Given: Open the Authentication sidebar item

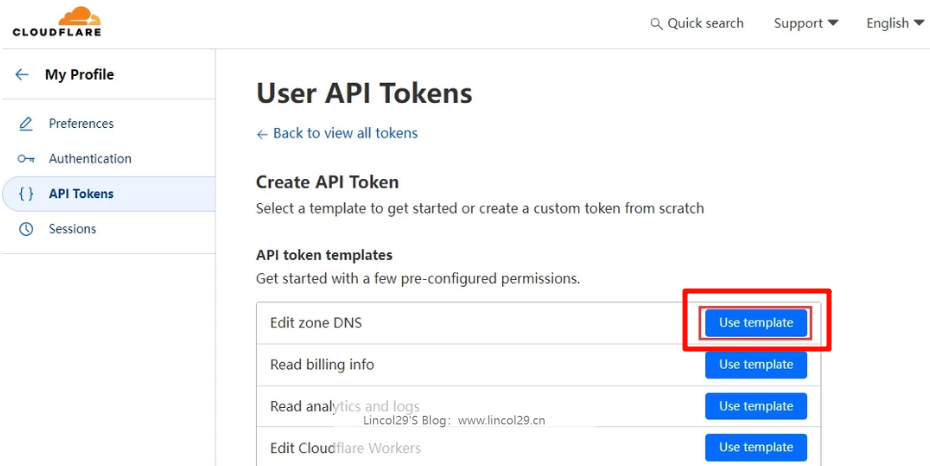Looking at the screenshot, I should point(90,159).
